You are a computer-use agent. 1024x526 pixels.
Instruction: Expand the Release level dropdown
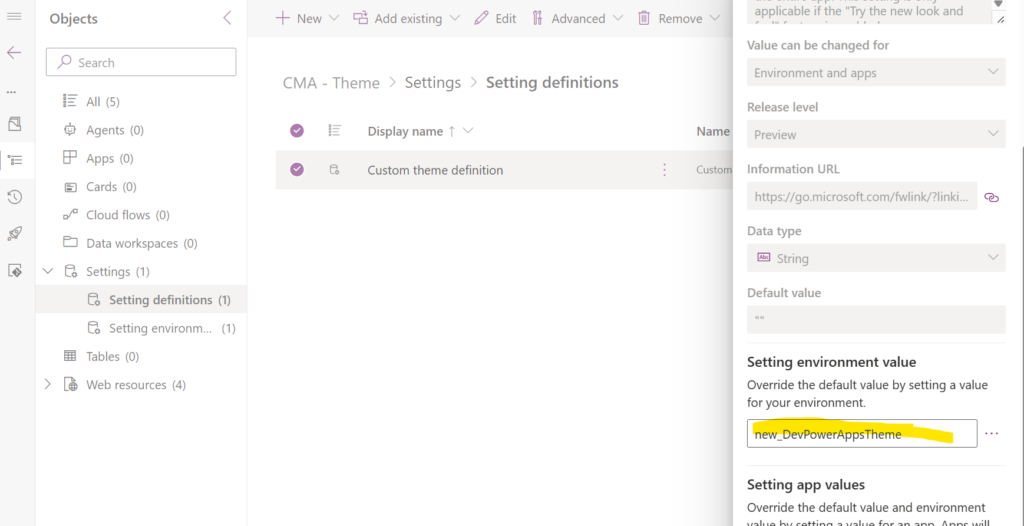tap(875, 134)
